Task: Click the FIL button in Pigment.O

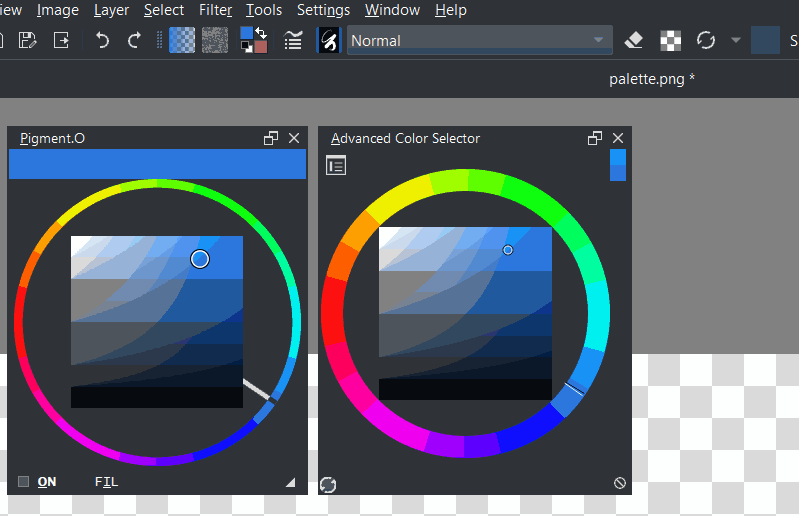Action: point(106,481)
